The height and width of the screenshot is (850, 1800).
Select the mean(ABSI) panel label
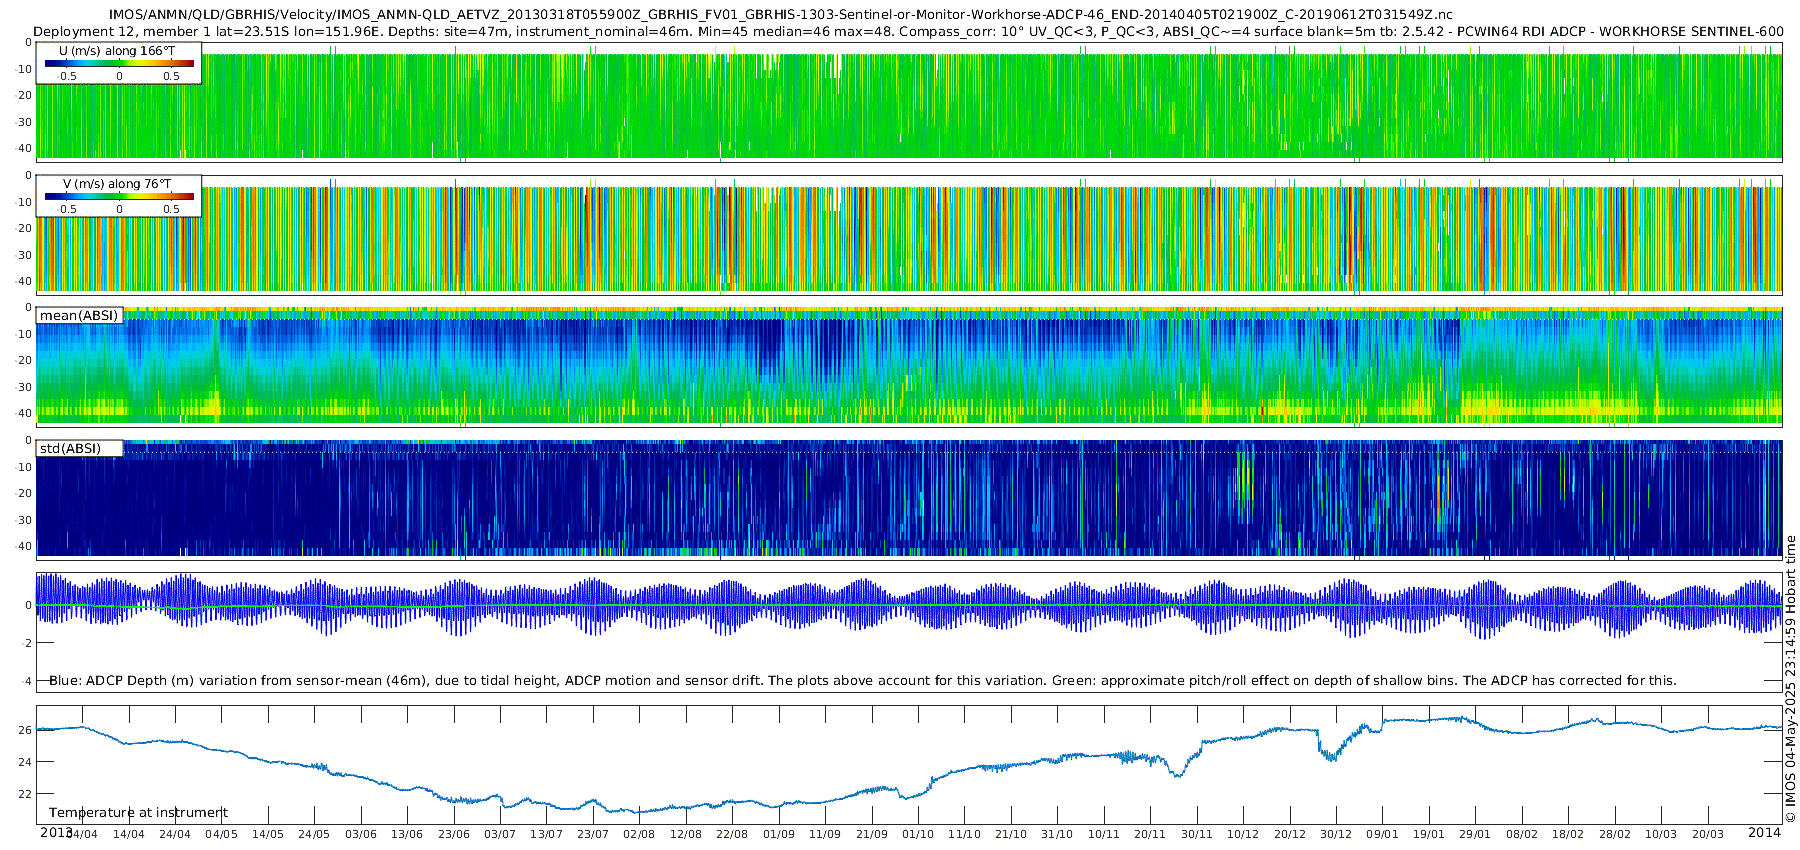[x=79, y=315]
